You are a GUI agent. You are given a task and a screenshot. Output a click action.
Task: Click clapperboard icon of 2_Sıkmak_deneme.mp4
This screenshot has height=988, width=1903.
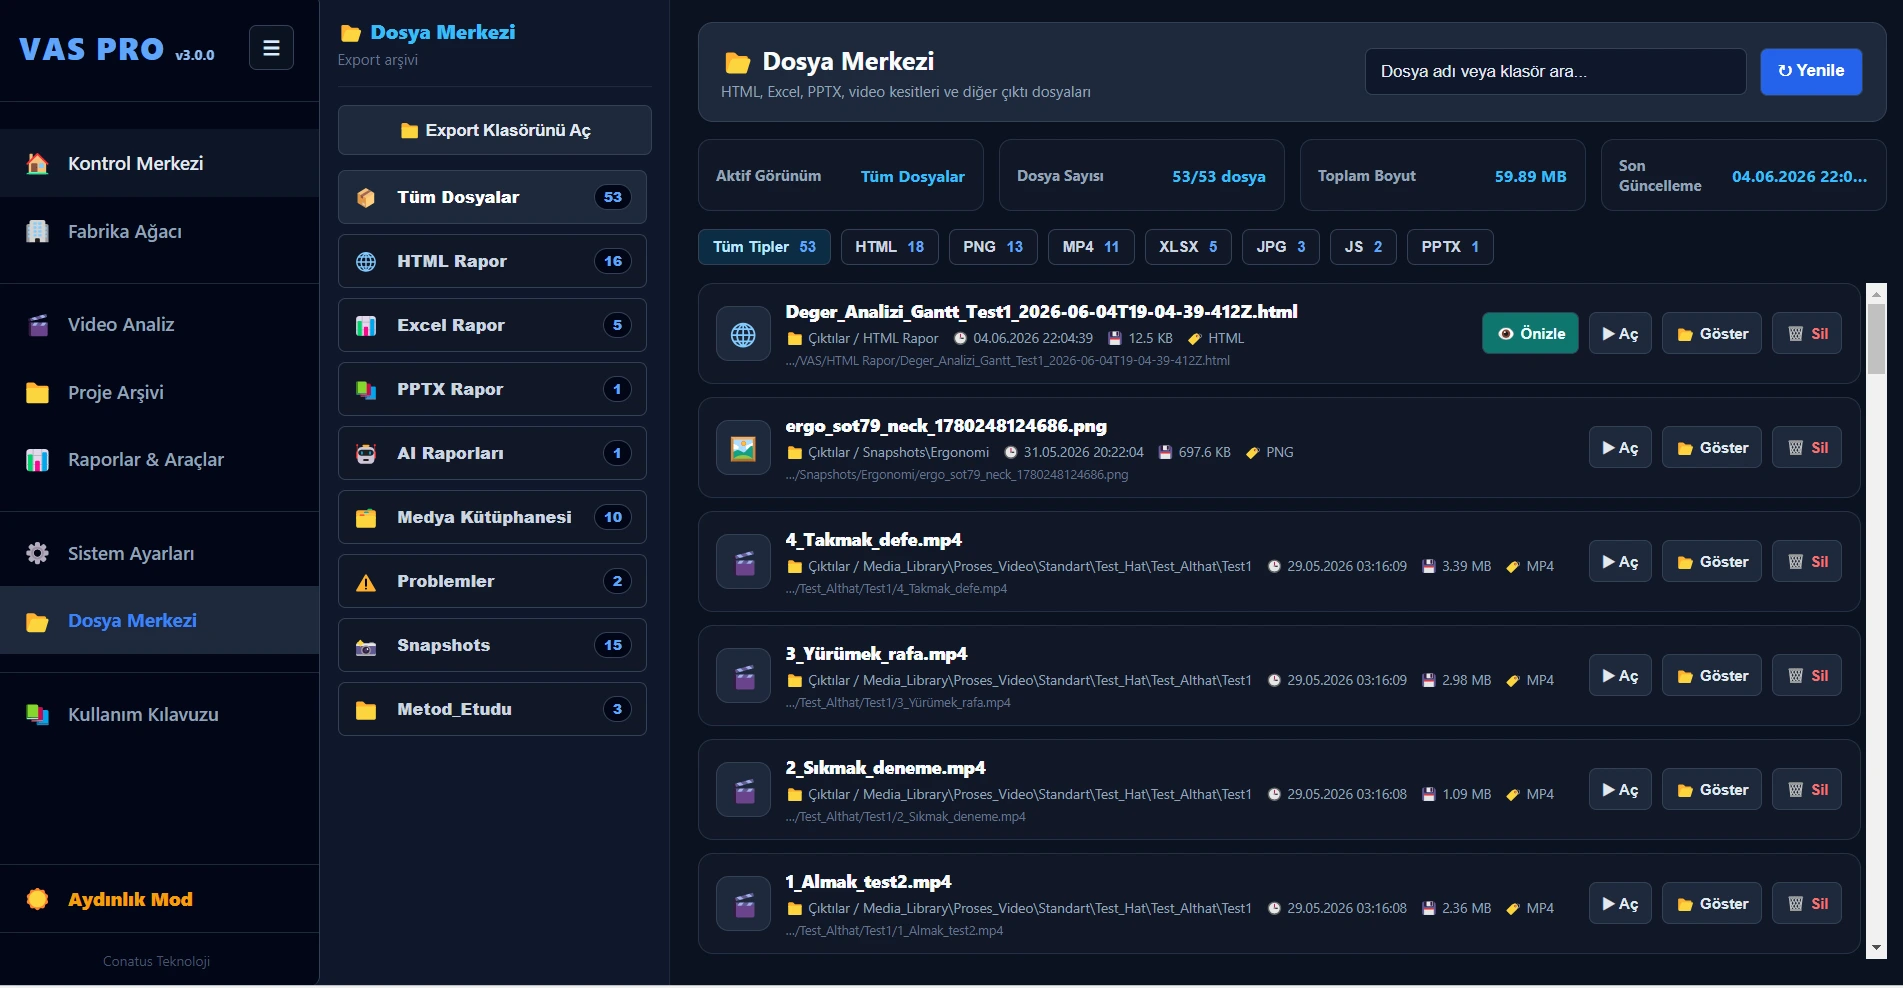click(743, 791)
